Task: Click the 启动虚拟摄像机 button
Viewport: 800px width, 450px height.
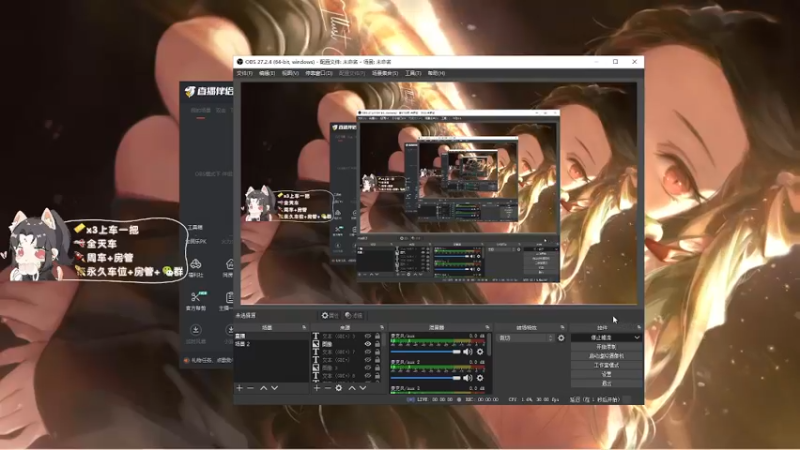Action: click(x=606, y=356)
